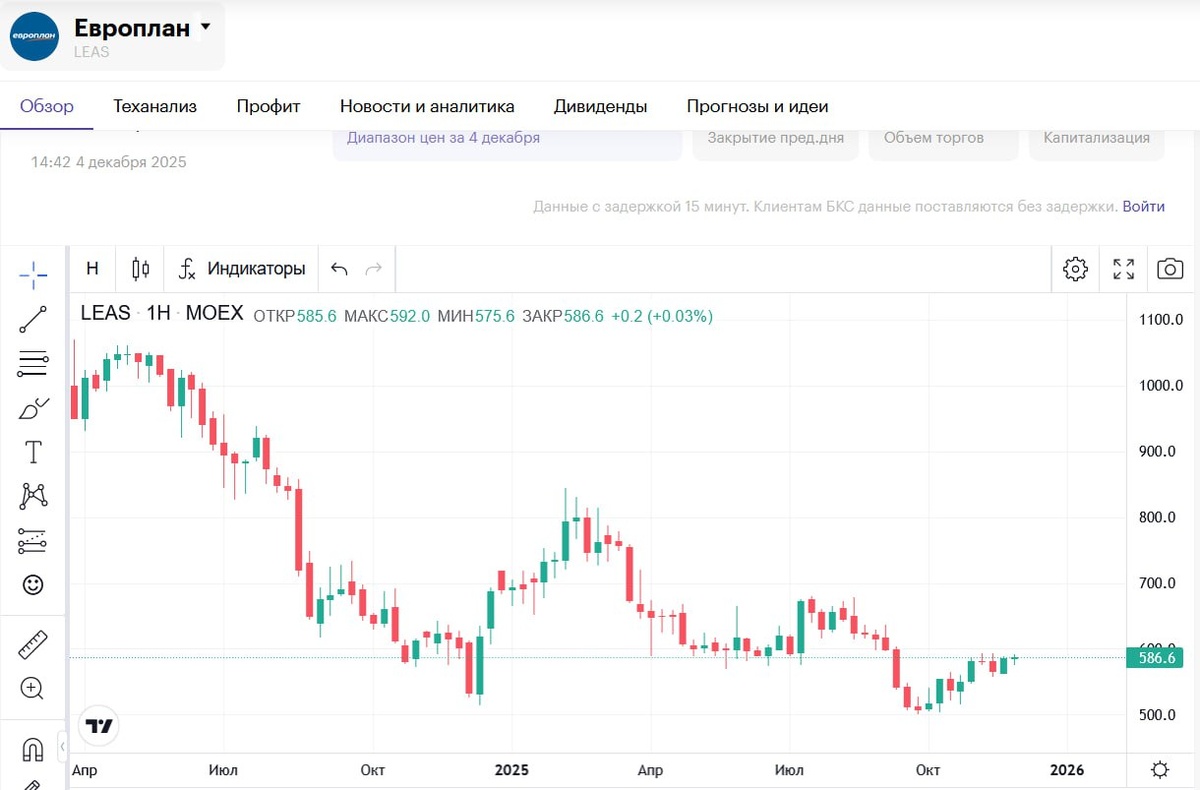Image resolution: width=1200 pixels, height=790 pixels.
Task: Click the +0.2 (+0.03%) change value
Action: pyautogui.click(x=660, y=316)
